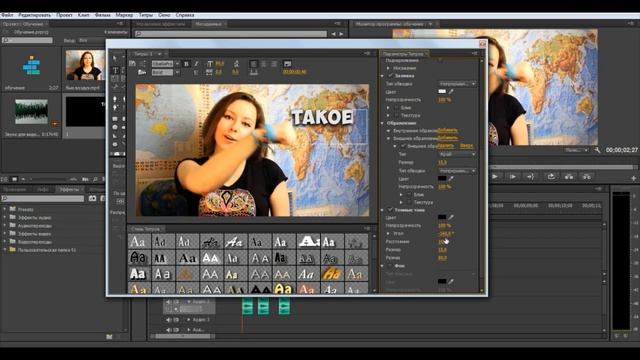Open the Редактировать menu
640x360 pixels.
(x=35, y=15)
